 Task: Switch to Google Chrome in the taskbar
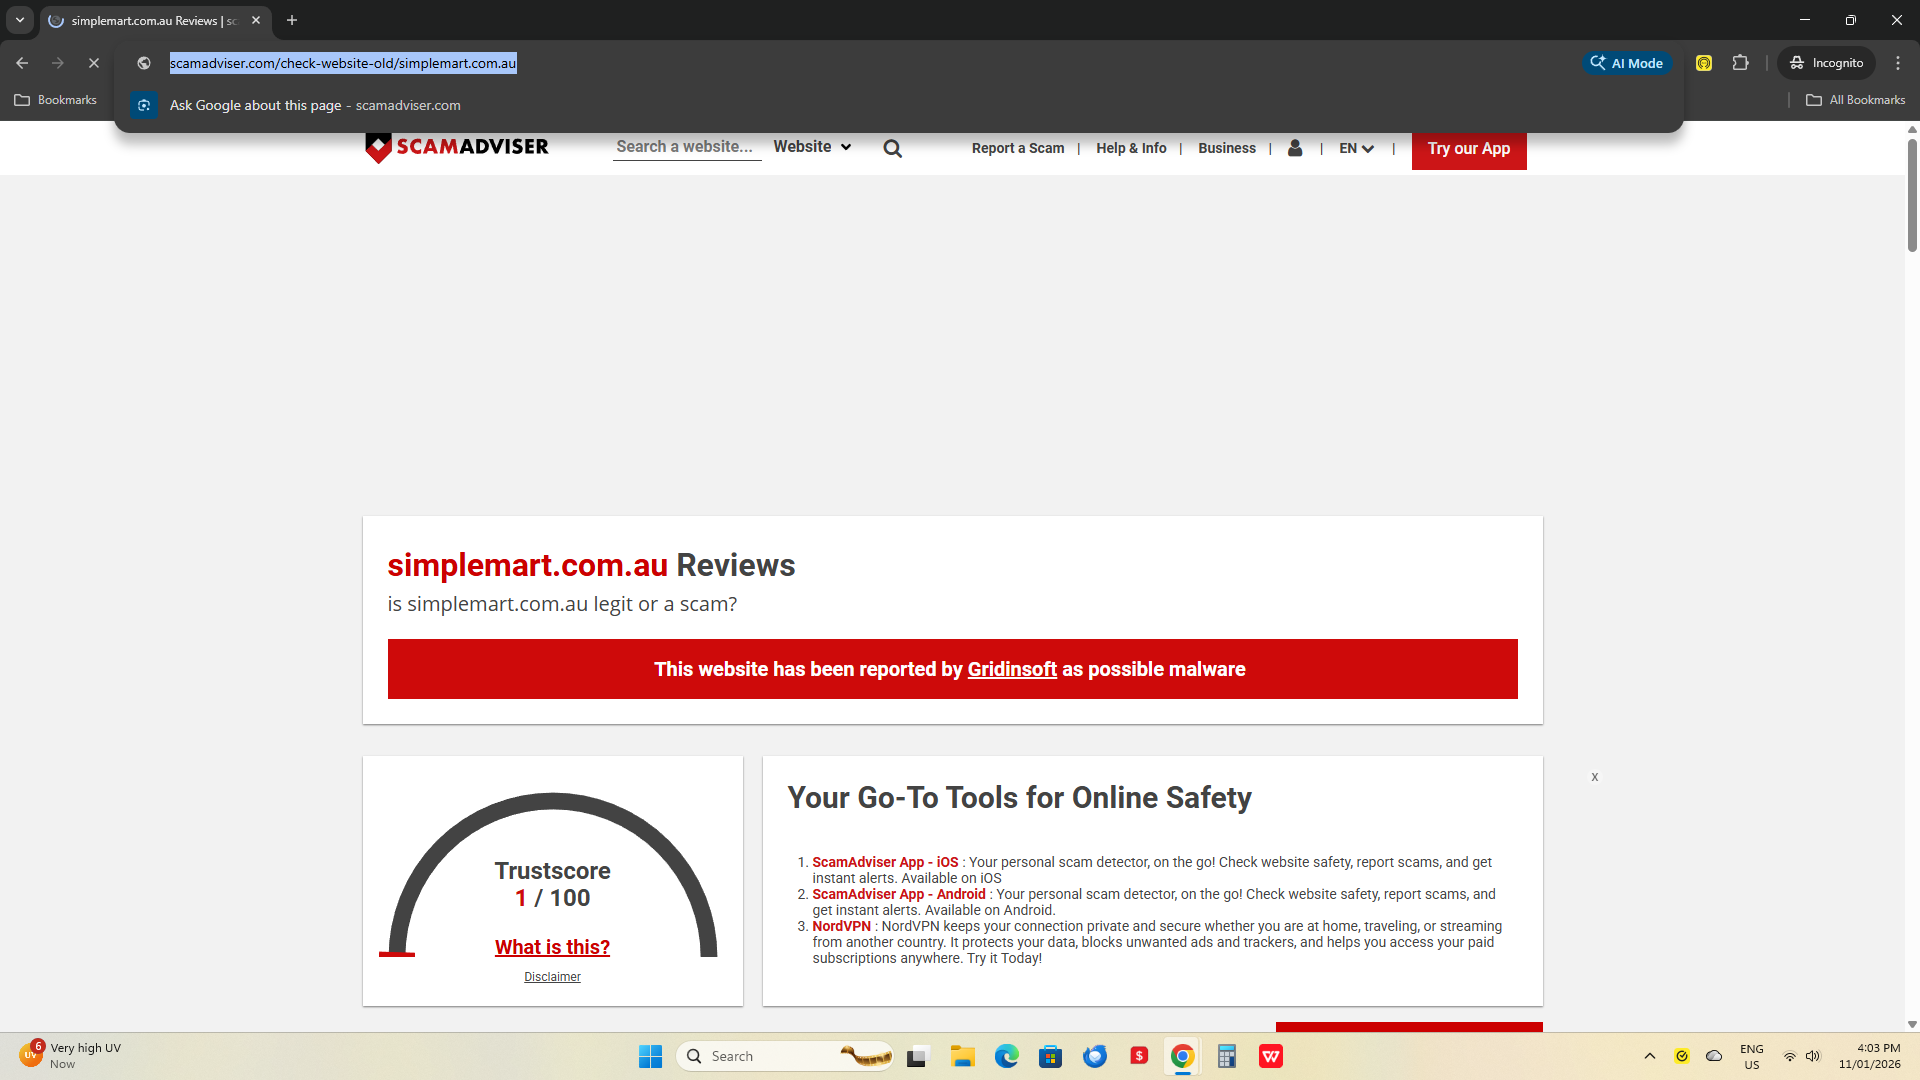point(1182,1056)
